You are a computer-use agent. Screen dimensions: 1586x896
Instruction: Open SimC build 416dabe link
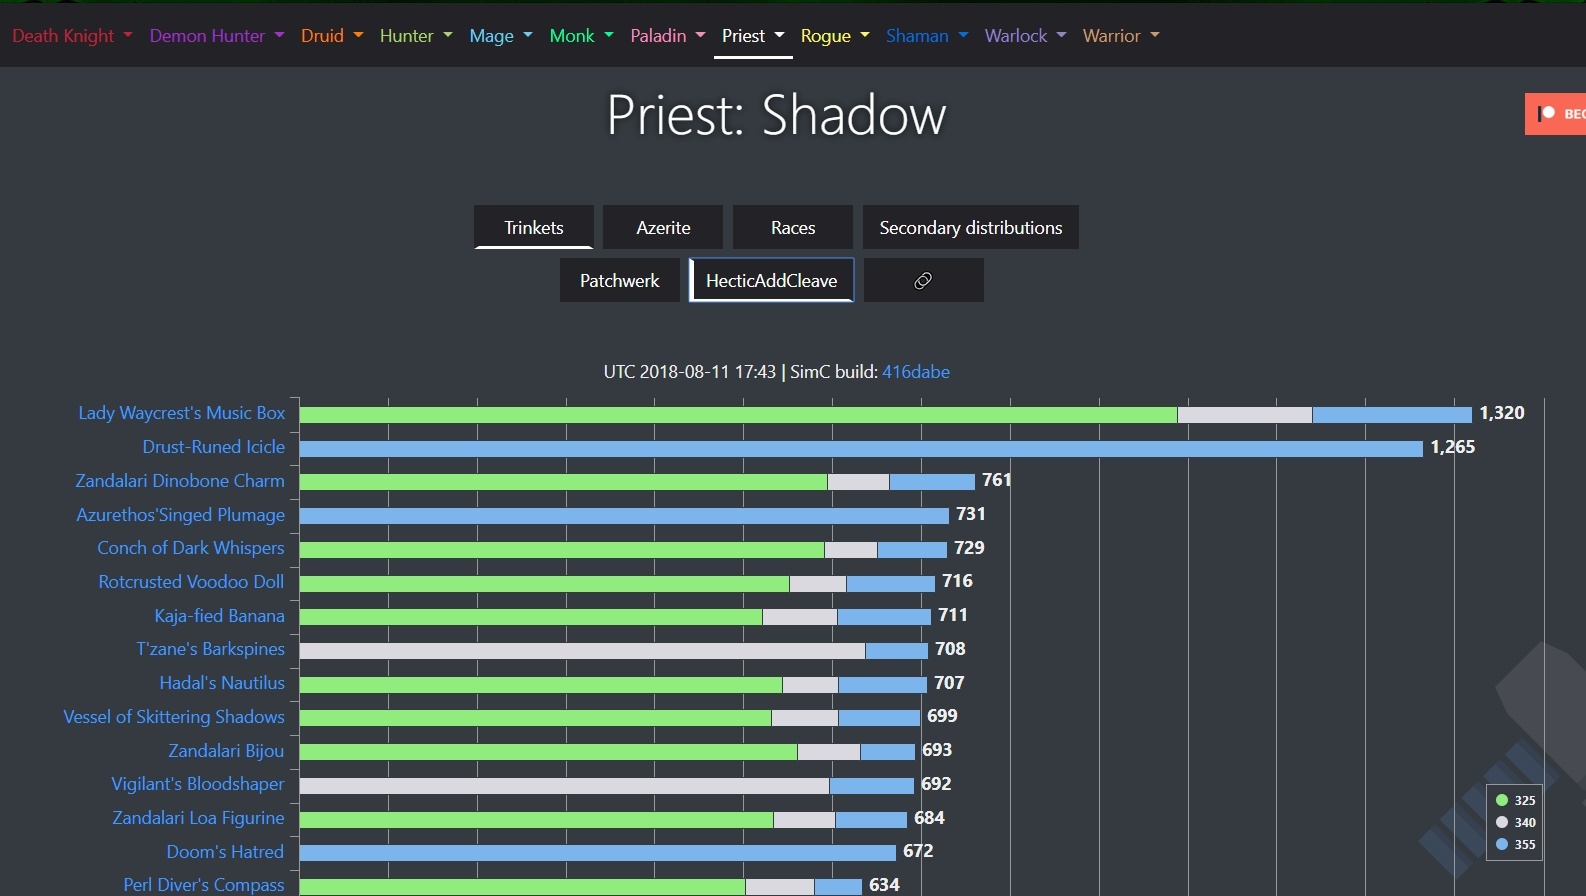(916, 372)
